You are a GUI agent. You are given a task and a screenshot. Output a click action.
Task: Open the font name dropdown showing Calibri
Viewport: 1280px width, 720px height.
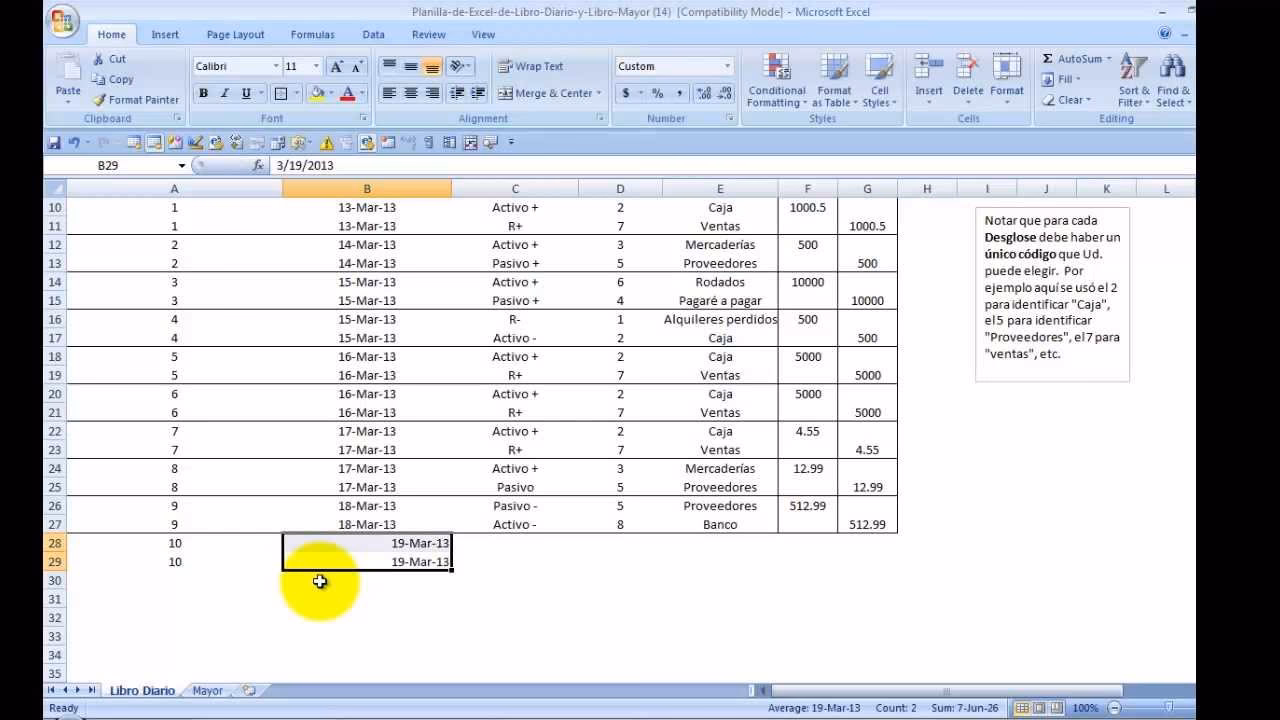point(278,65)
